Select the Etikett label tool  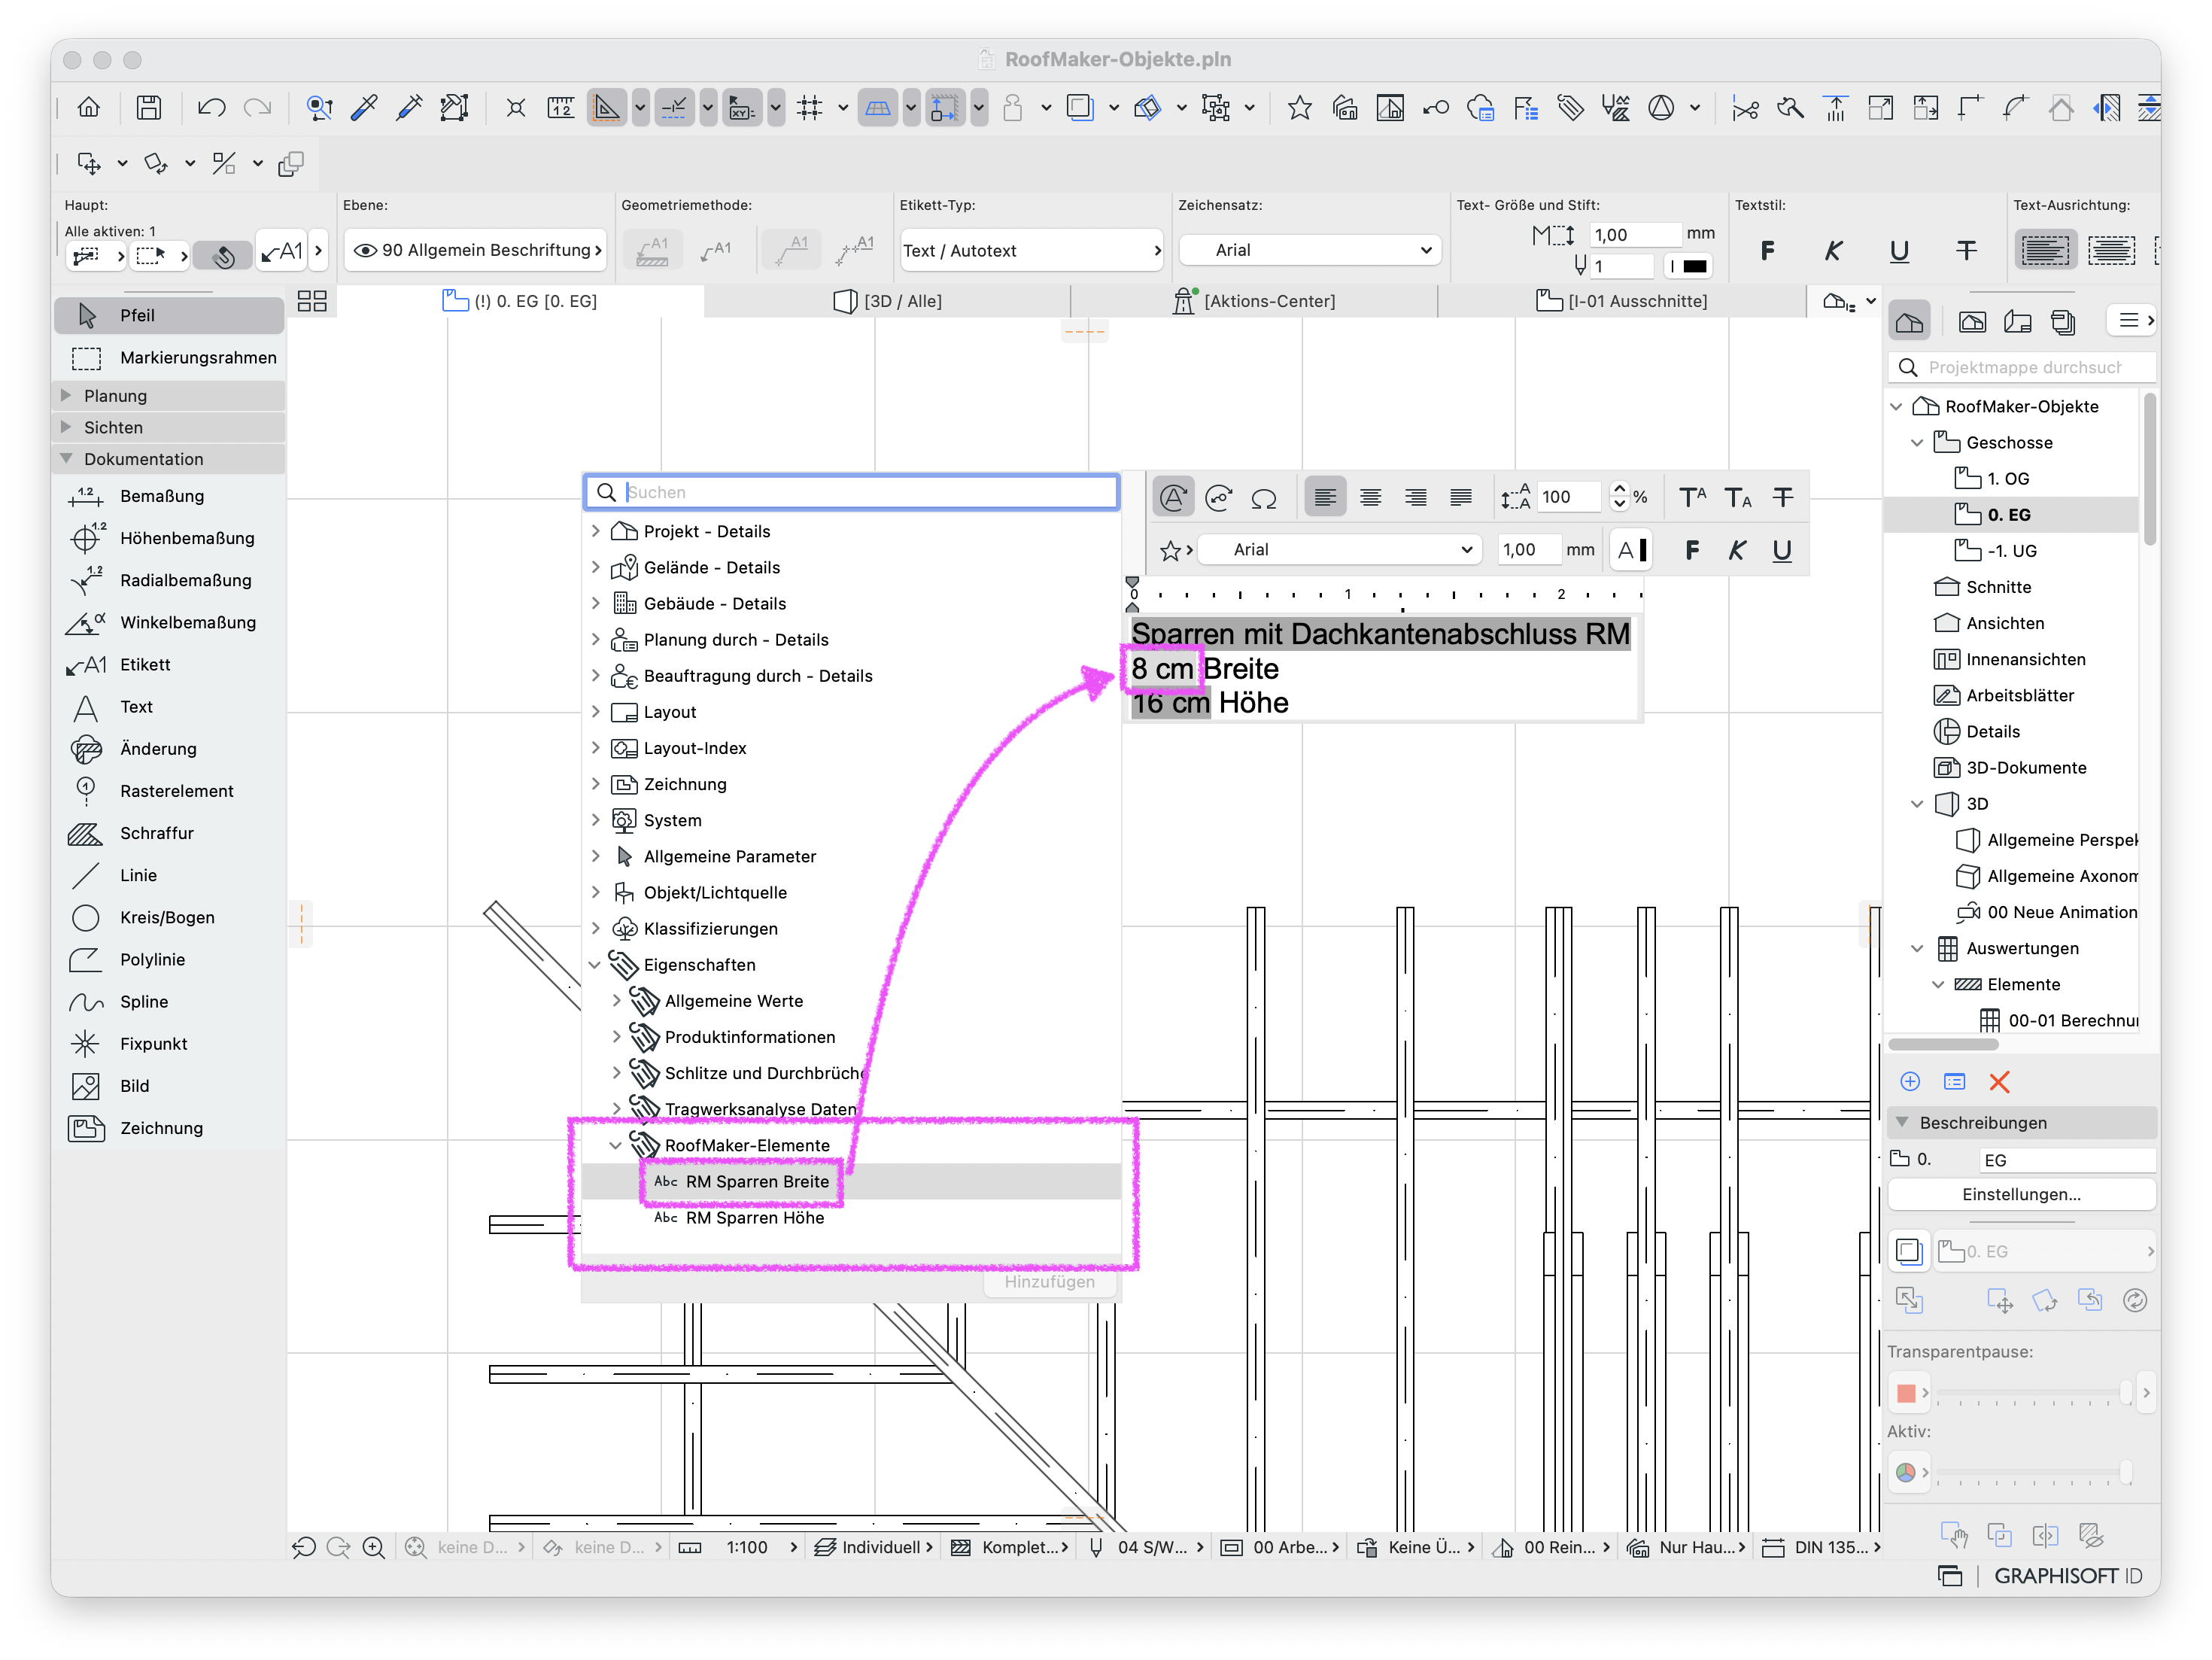pyautogui.click(x=169, y=664)
